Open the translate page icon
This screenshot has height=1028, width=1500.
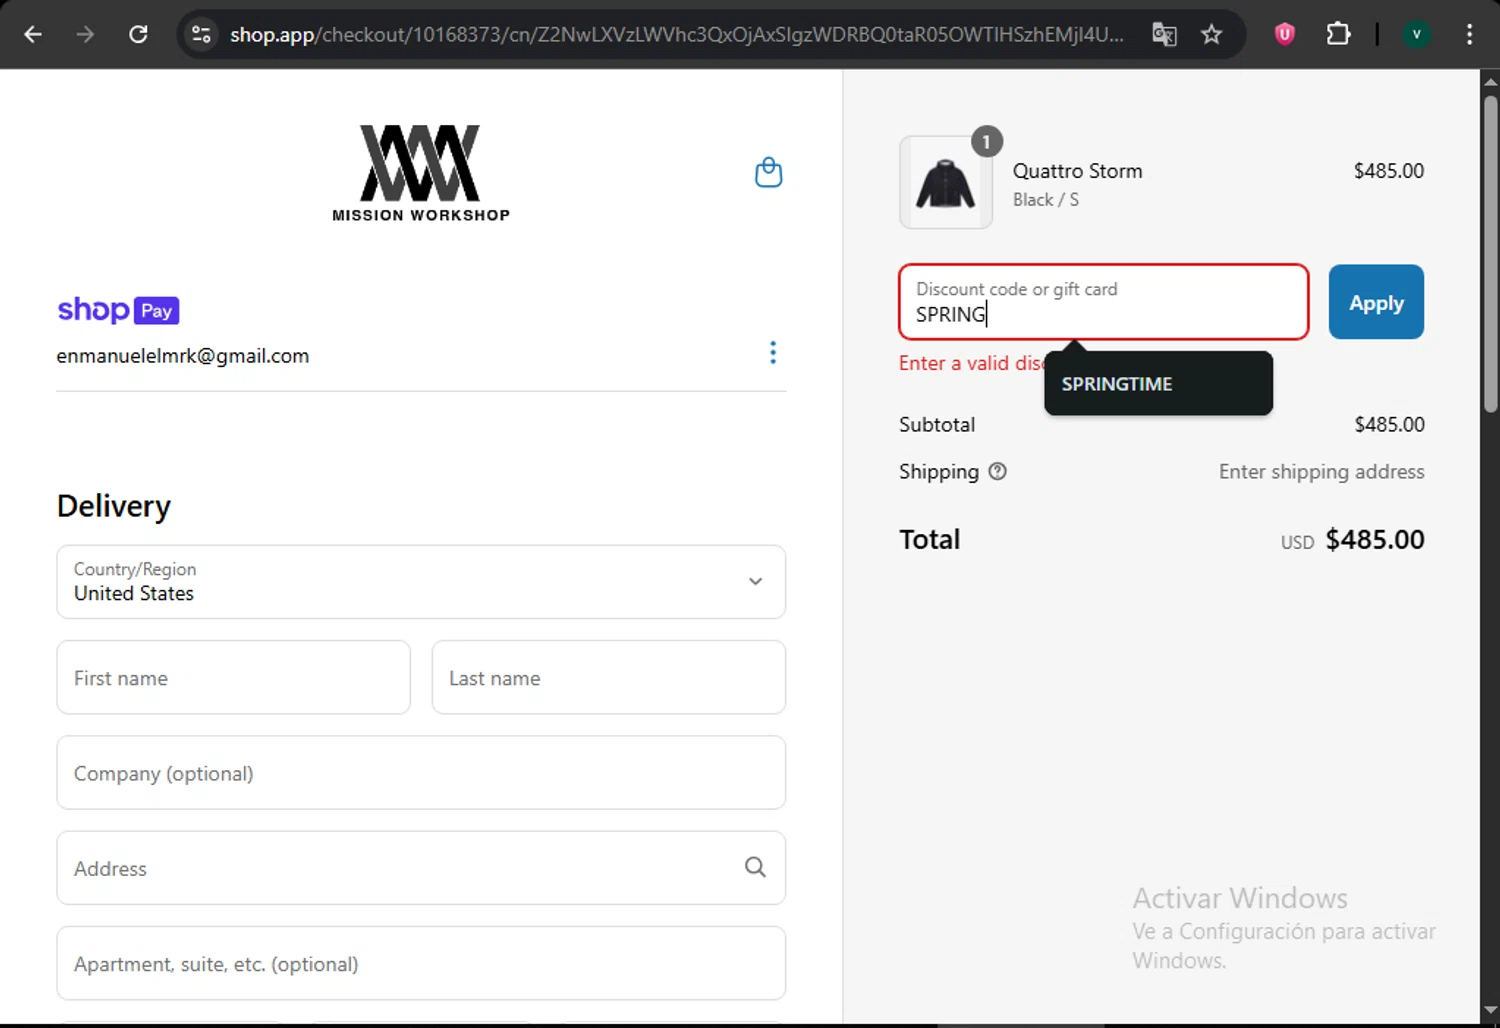(1164, 34)
